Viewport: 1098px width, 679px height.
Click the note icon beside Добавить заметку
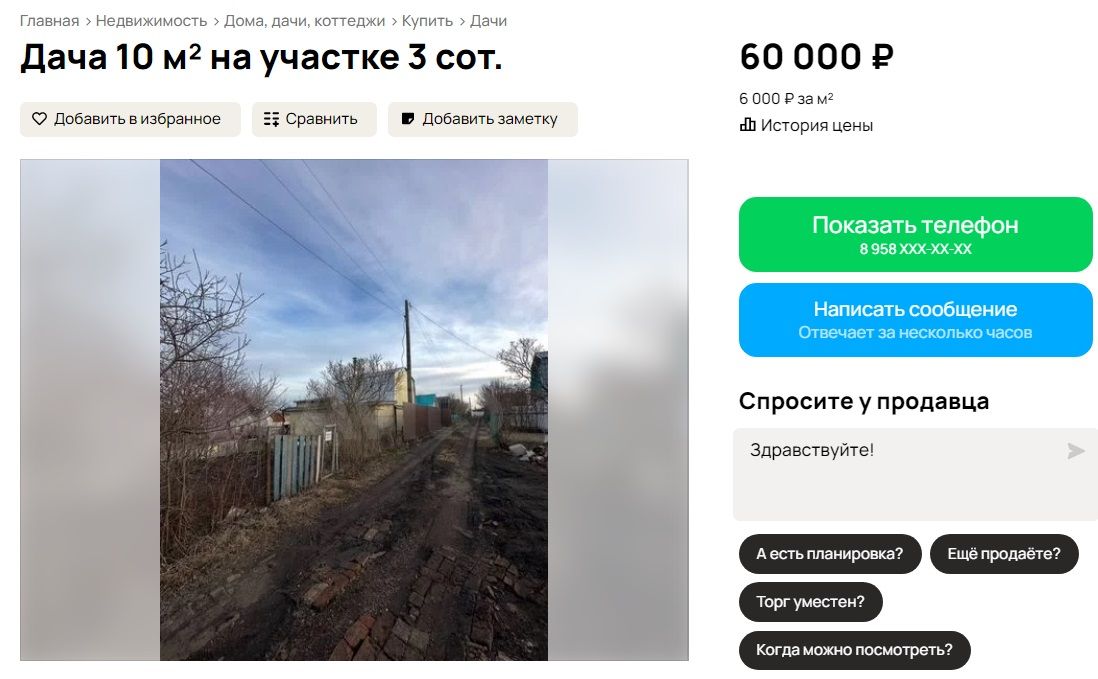[x=408, y=119]
